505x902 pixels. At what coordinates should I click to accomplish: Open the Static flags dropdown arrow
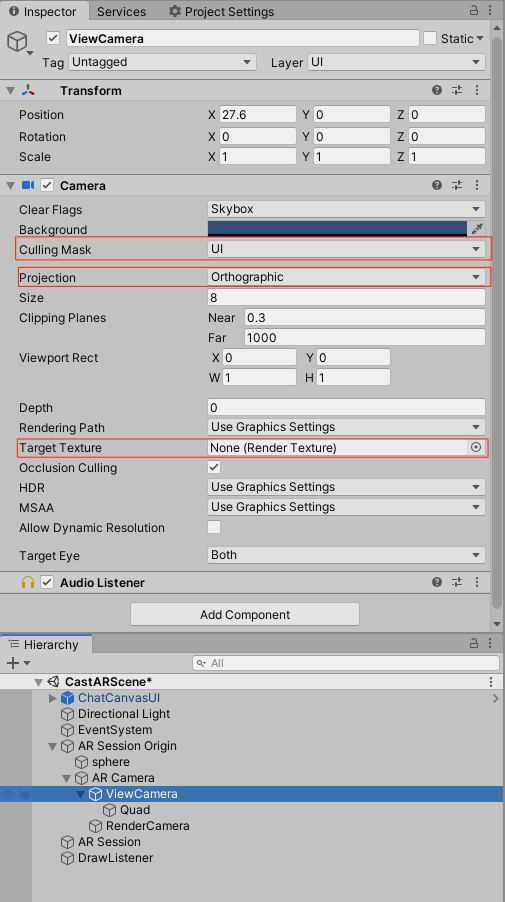click(x=480, y=39)
